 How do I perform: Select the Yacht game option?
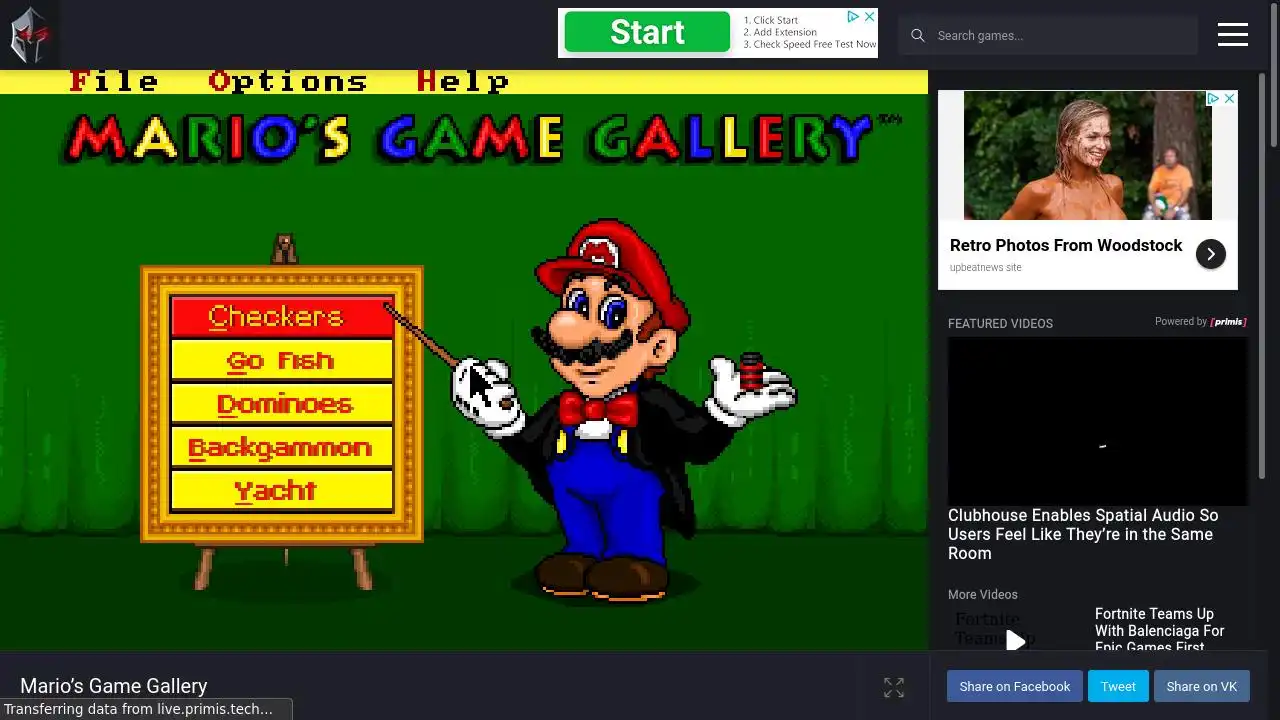282,490
